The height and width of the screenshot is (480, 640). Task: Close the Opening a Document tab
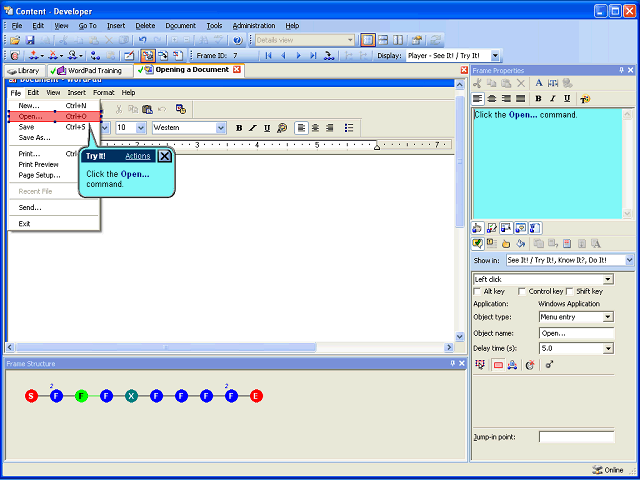click(x=236, y=70)
